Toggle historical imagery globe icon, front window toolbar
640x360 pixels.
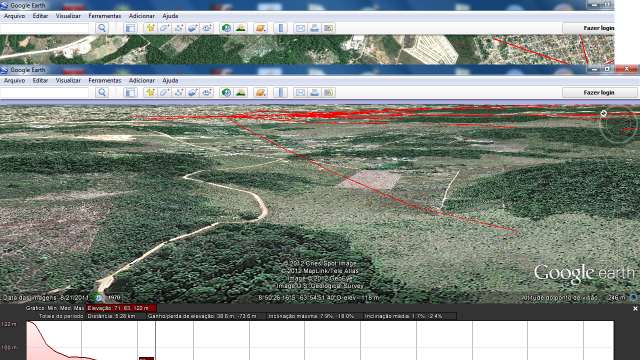226,92
